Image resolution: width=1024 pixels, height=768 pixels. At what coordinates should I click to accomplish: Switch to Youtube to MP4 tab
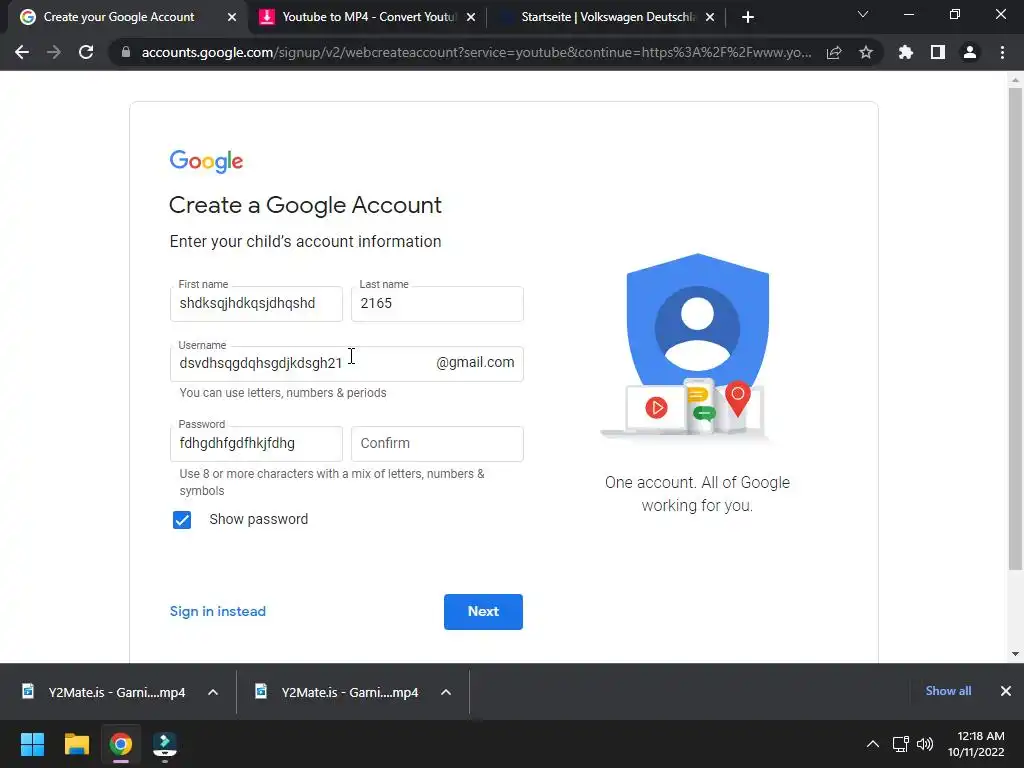(x=369, y=17)
